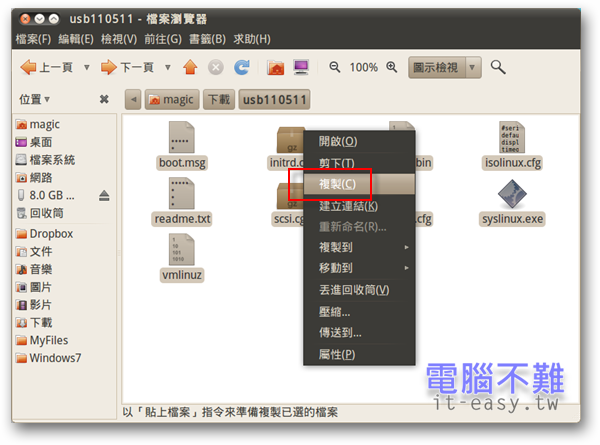Click the 下載 breadcrumb path button

218,100
